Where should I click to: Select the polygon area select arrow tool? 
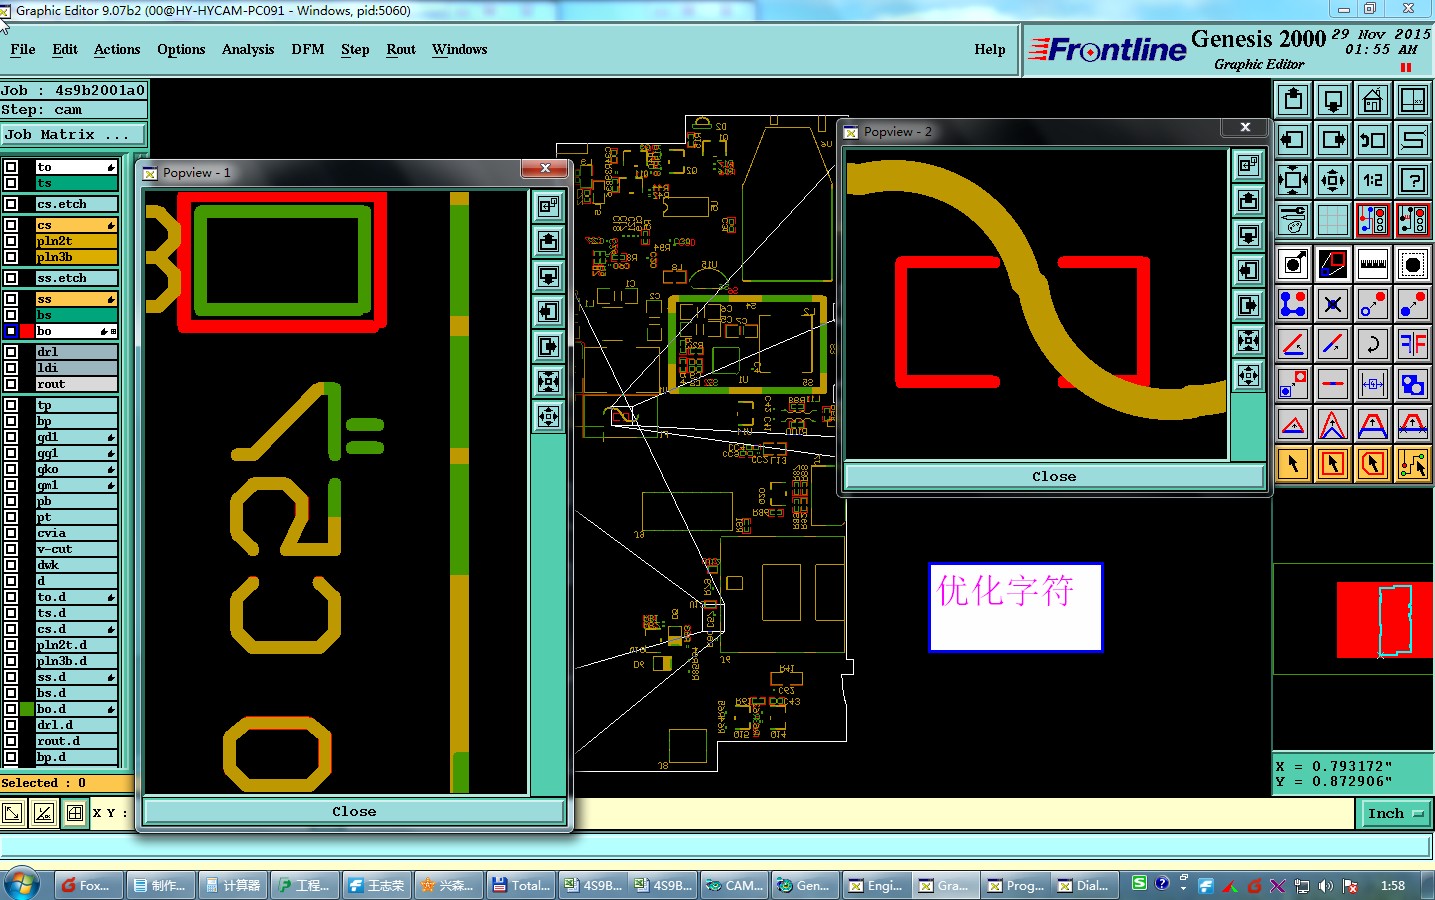1373,464
